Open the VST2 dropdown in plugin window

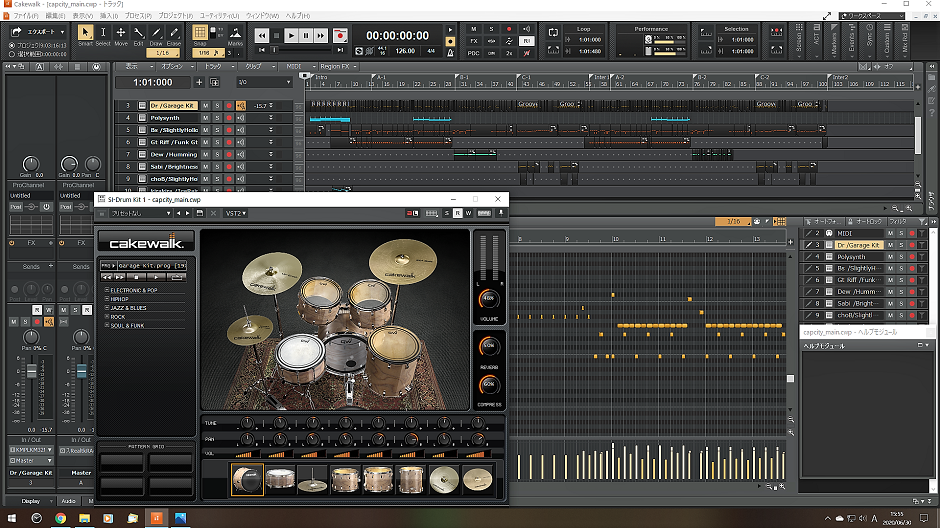coord(236,213)
